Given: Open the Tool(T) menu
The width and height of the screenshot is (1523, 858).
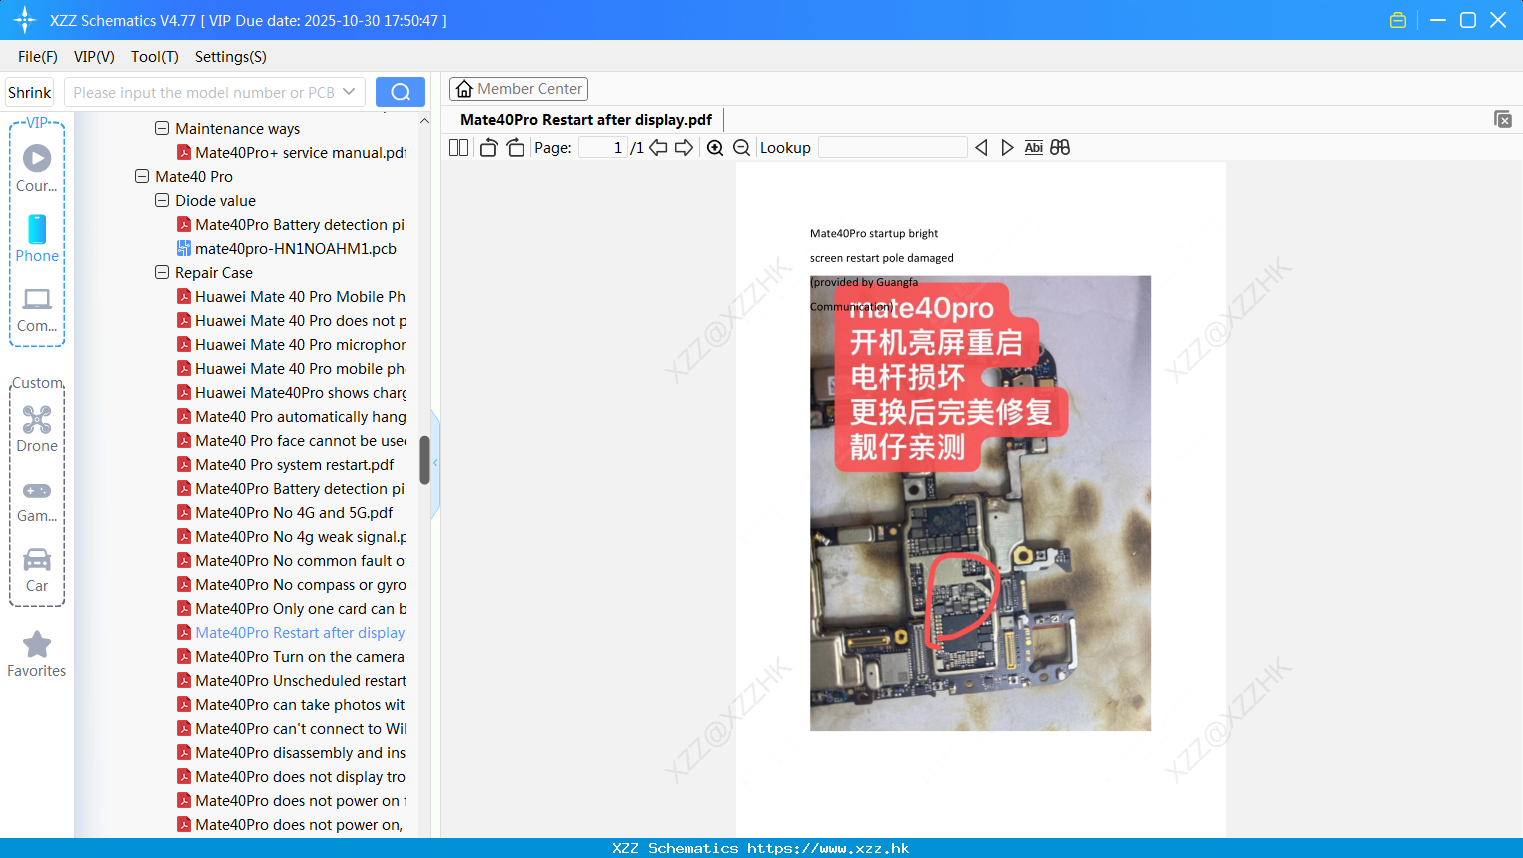Looking at the screenshot, I should point(155,57).
